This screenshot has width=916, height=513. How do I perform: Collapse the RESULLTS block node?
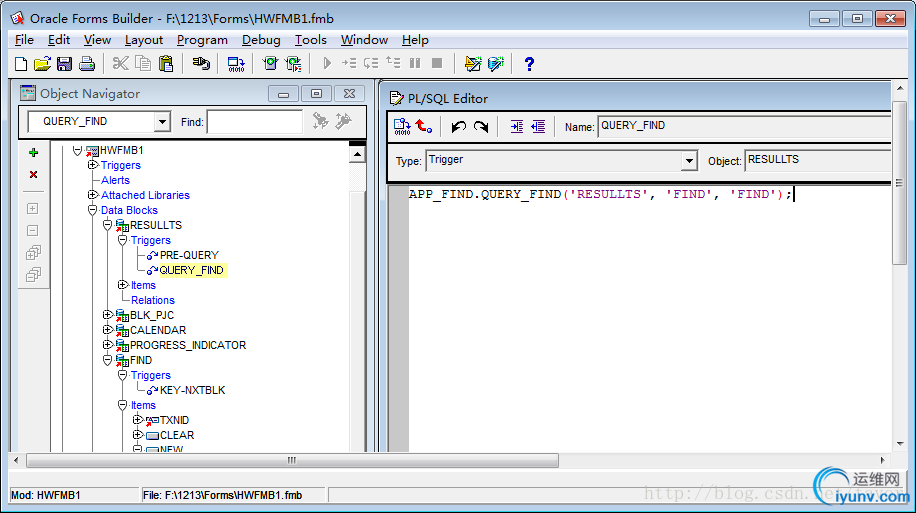click(107, 225)
